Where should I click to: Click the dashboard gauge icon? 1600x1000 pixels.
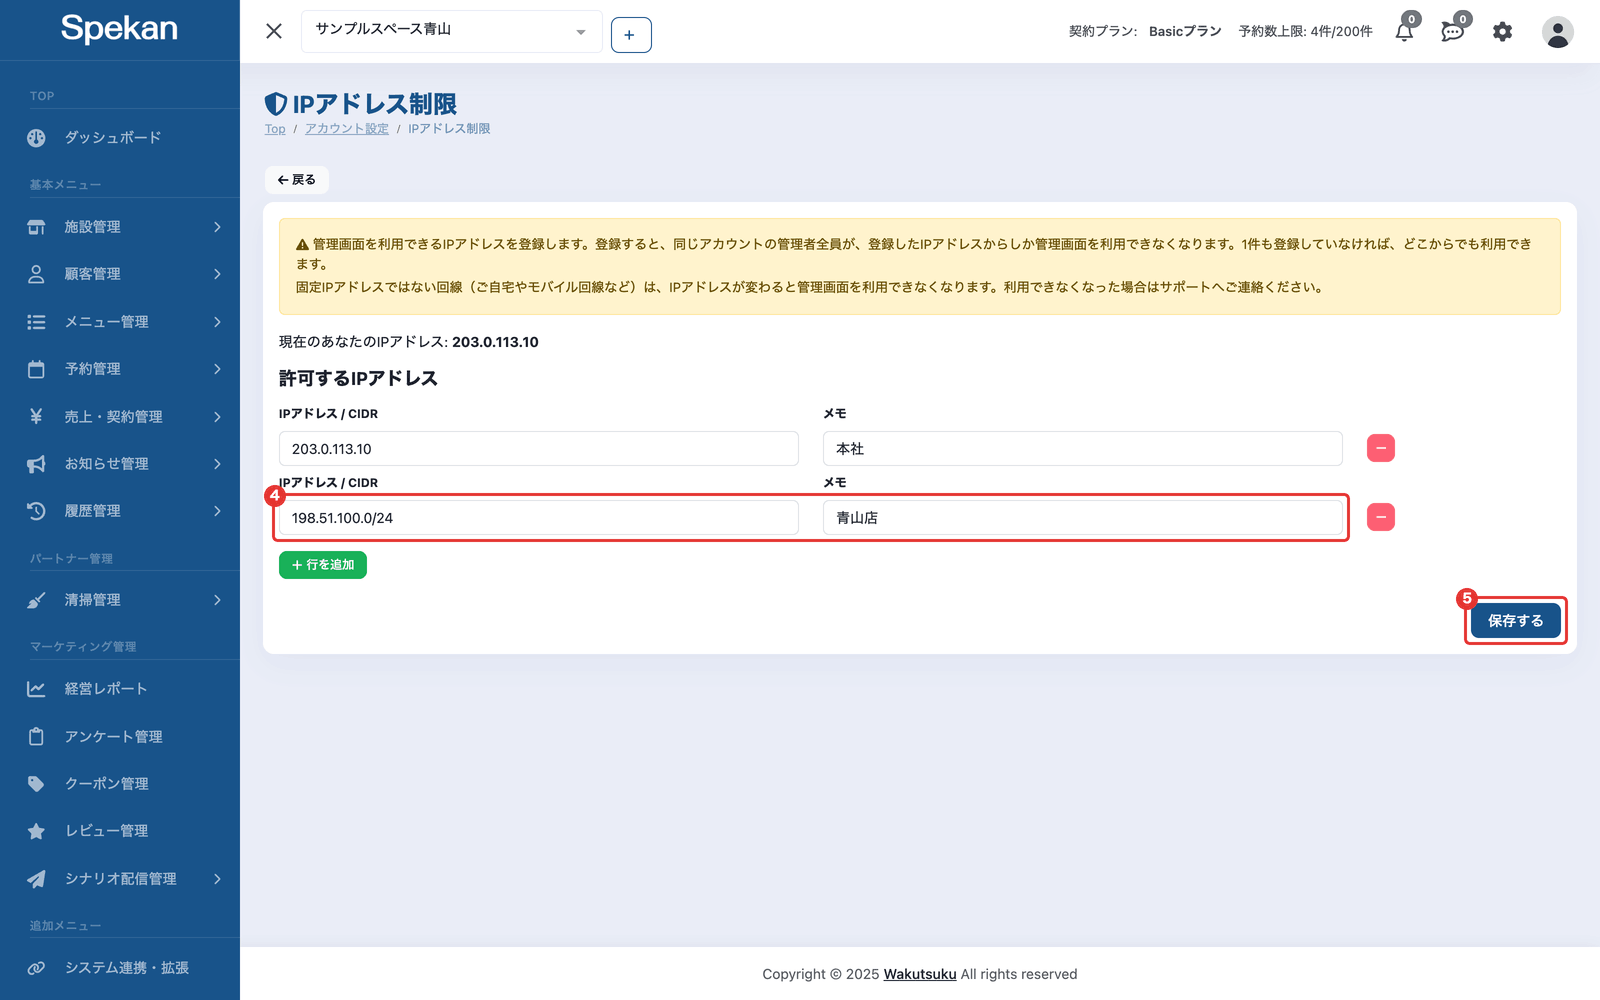36,138
